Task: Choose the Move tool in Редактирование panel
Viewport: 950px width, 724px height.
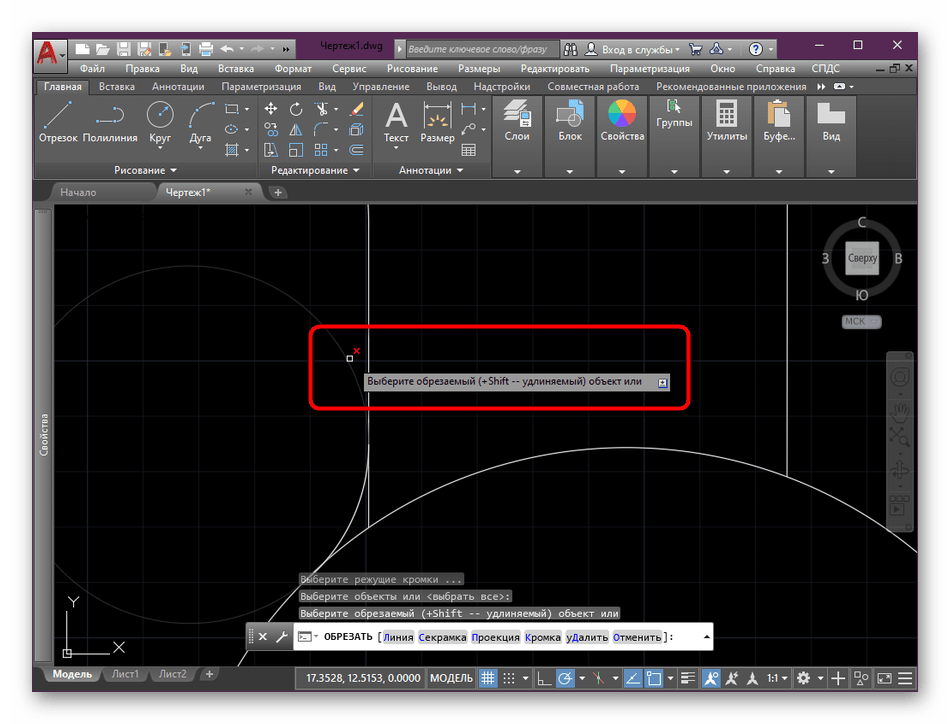Action: point(271,109)
